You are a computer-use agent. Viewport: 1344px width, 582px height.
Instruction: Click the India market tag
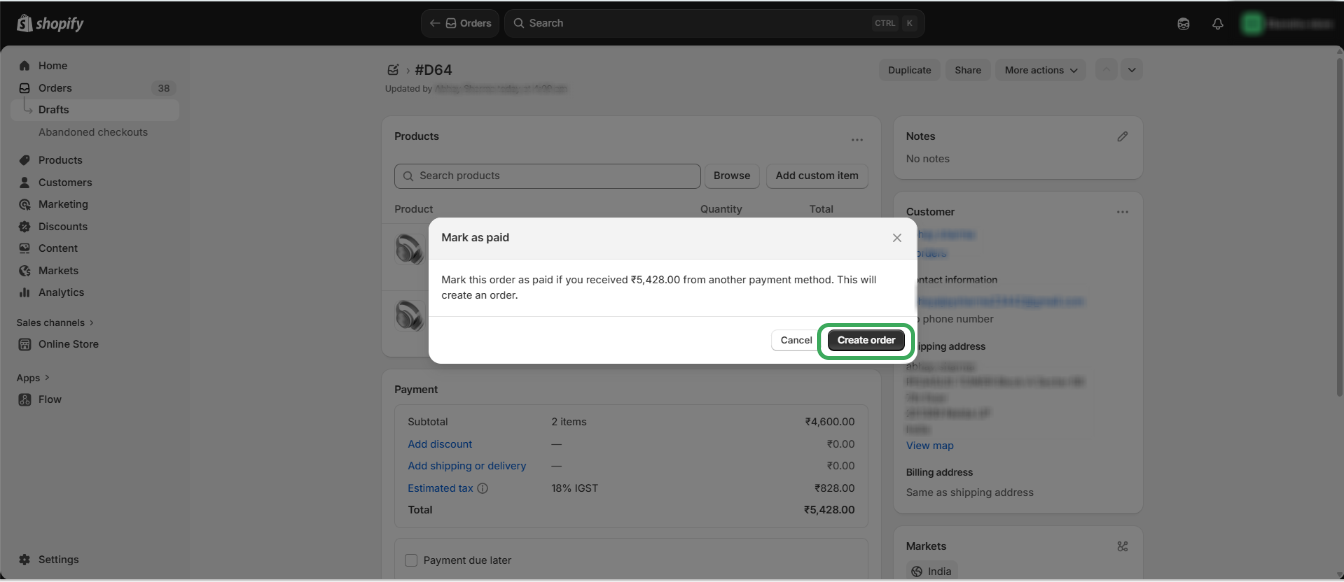pos(932,571)
